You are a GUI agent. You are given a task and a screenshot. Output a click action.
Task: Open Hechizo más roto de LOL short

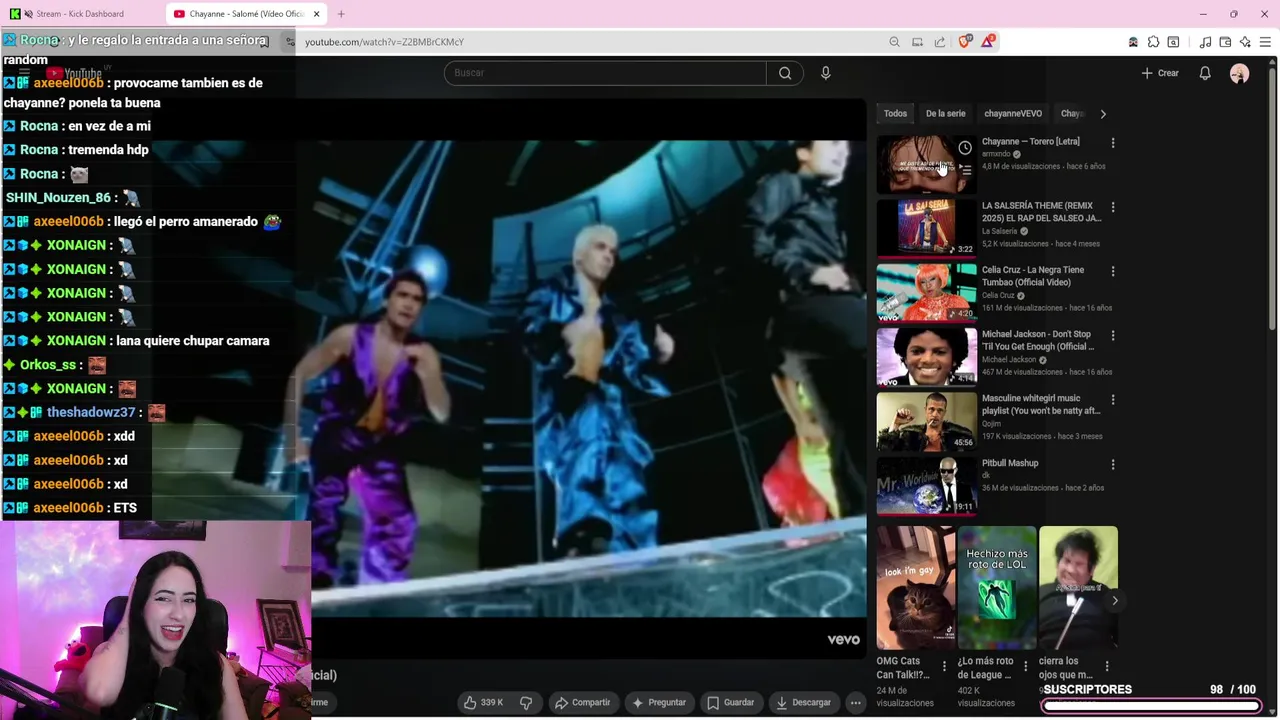point(997,587)
